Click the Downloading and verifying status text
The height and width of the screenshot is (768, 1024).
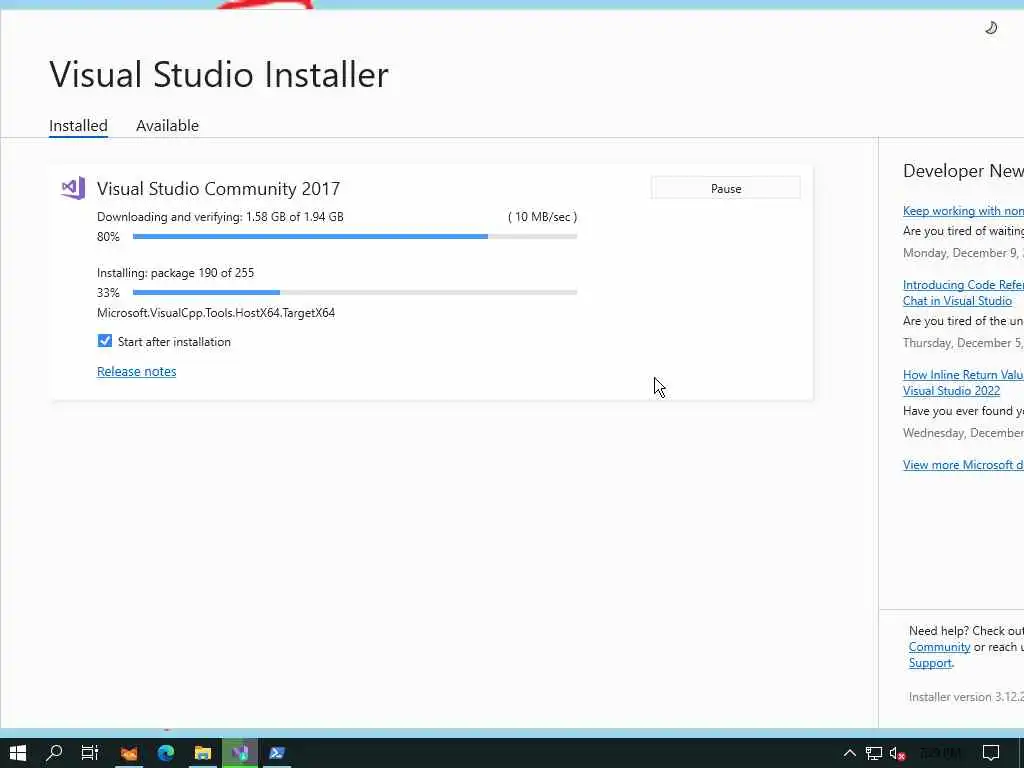(x=220, y=217)
